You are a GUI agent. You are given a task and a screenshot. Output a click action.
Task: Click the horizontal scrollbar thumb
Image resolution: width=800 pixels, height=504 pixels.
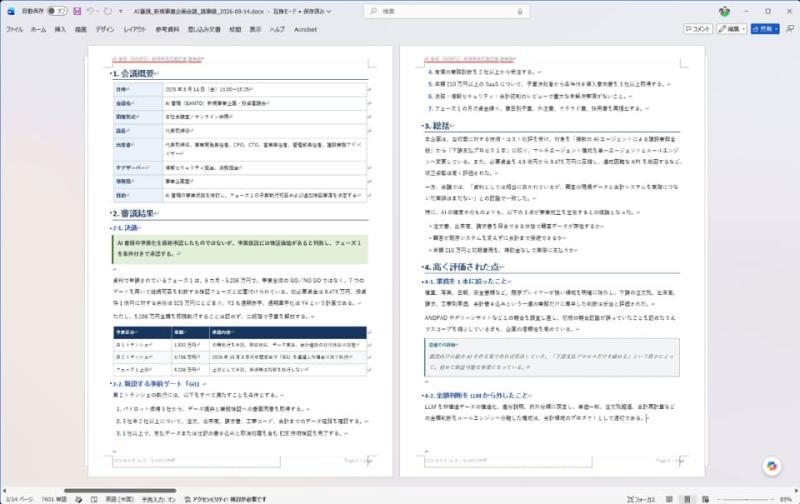pyautogui.click(x=120, y=491)
